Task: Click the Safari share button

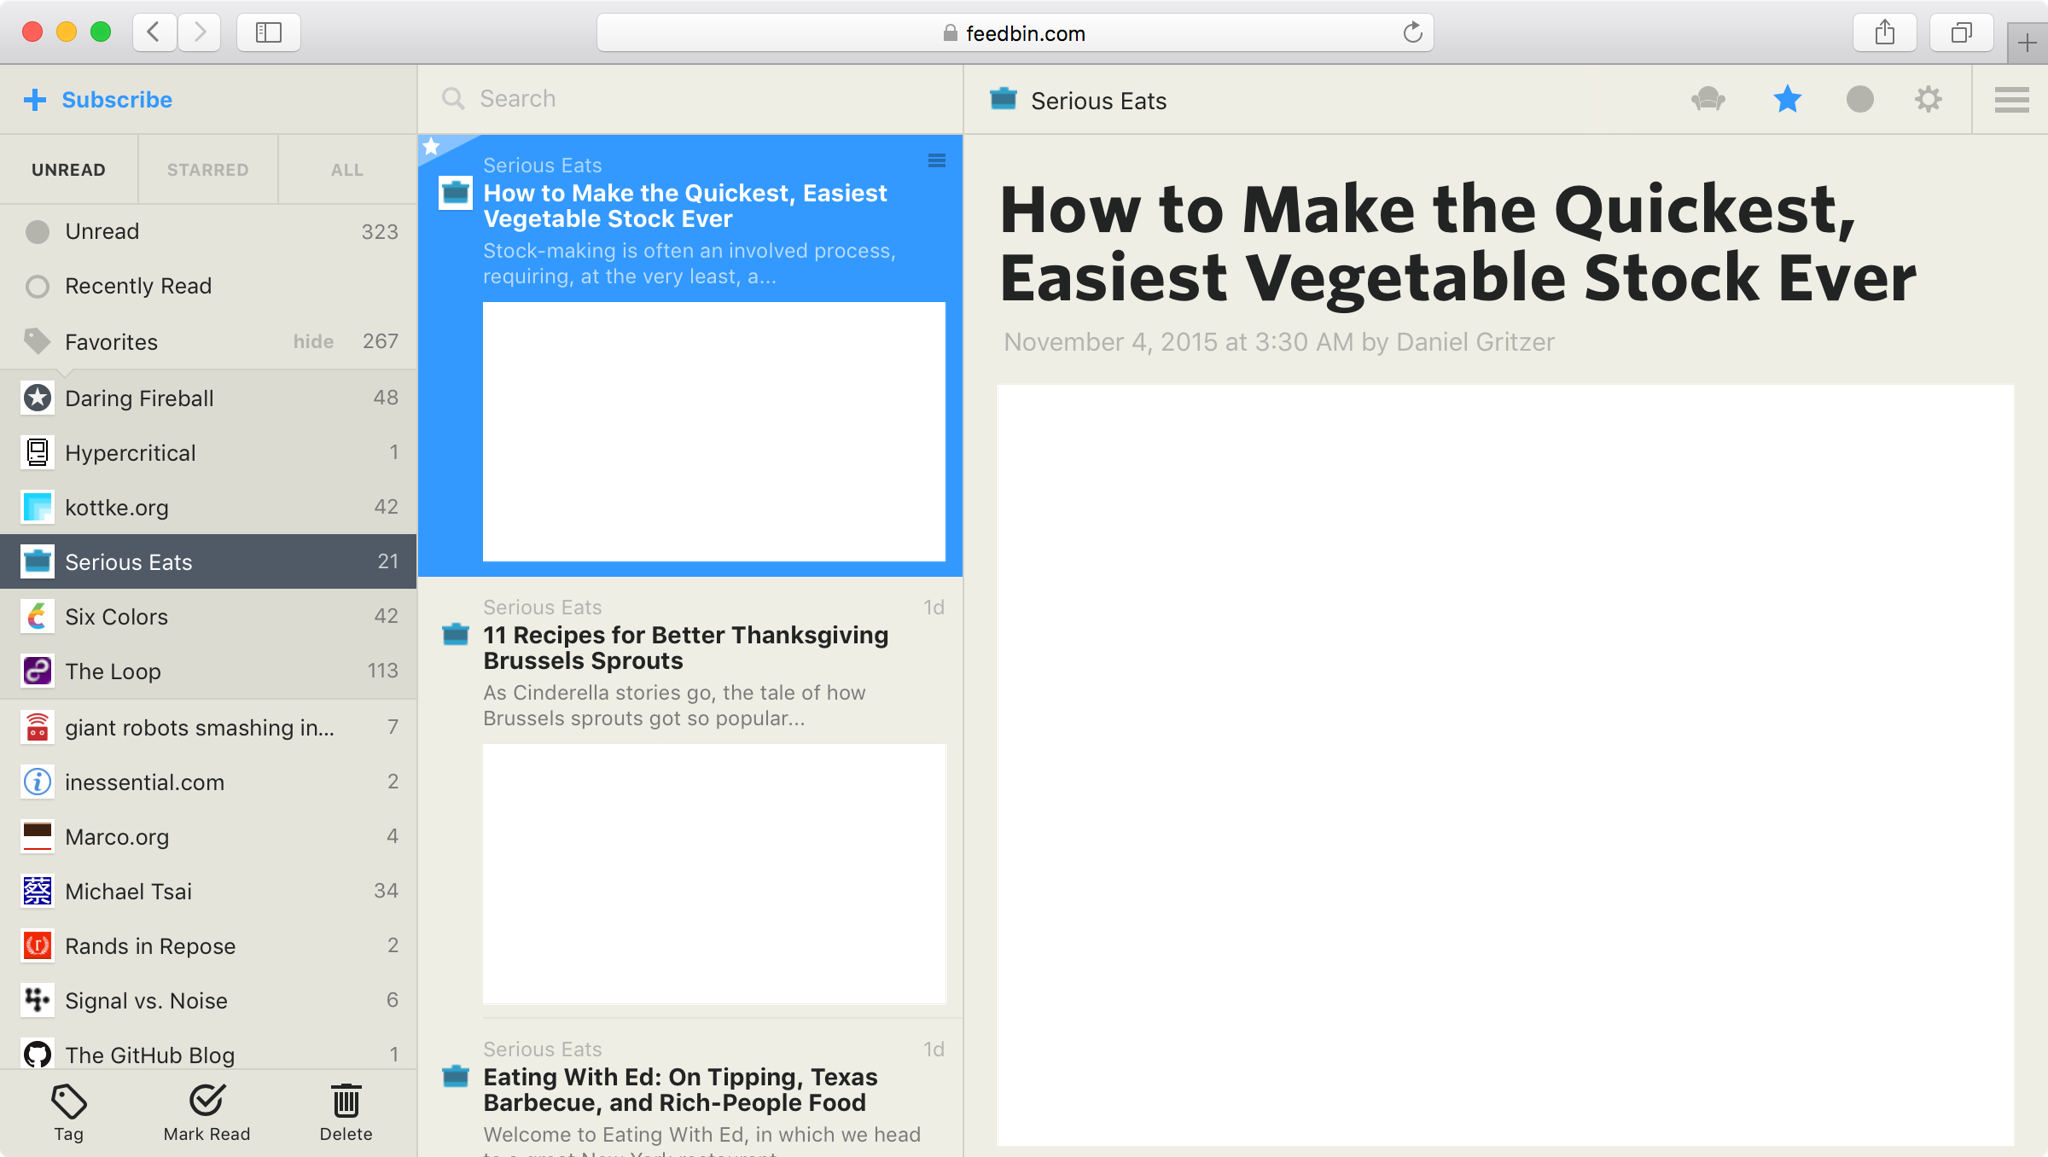Action: (1885, 32)
